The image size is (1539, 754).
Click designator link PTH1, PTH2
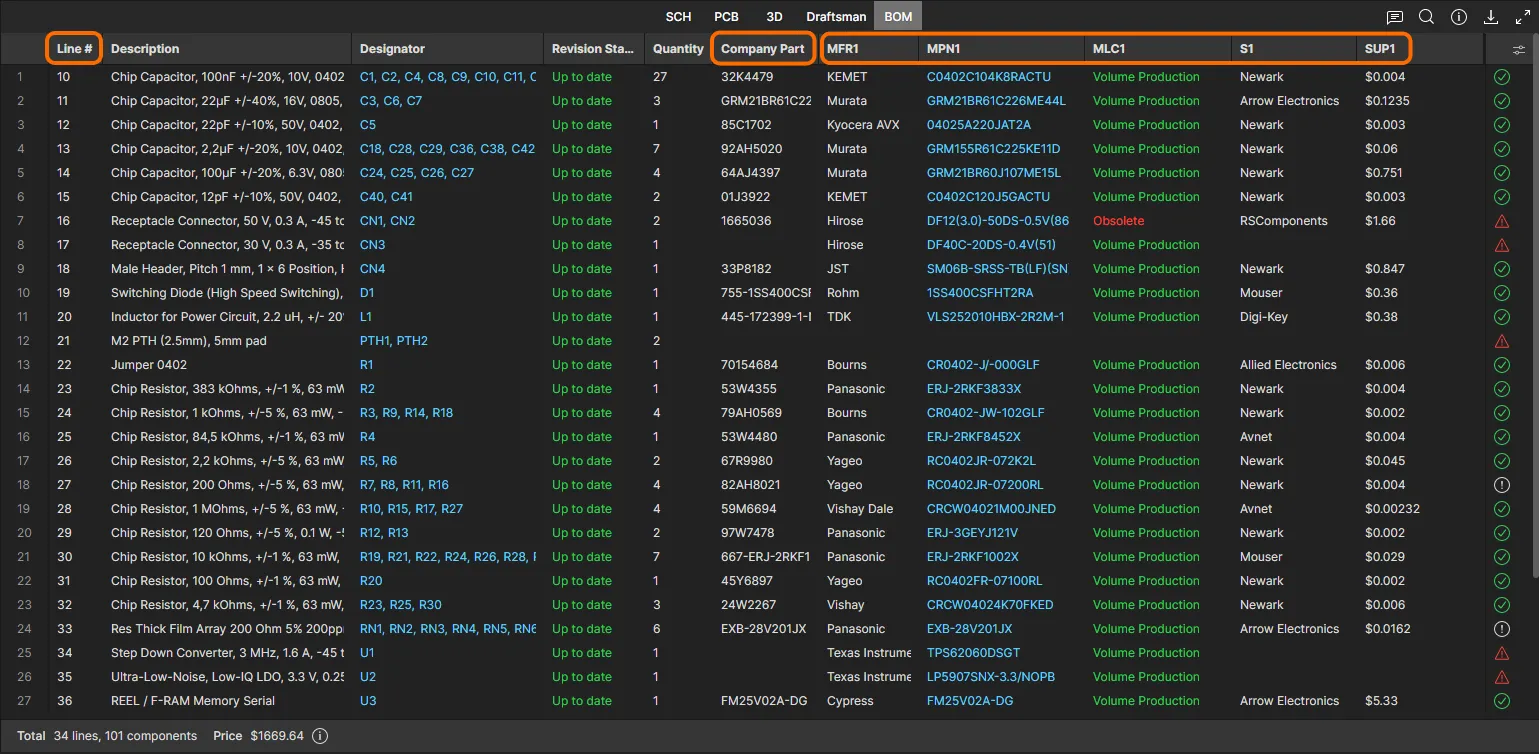pyautogui.click(x=394, y=341)
